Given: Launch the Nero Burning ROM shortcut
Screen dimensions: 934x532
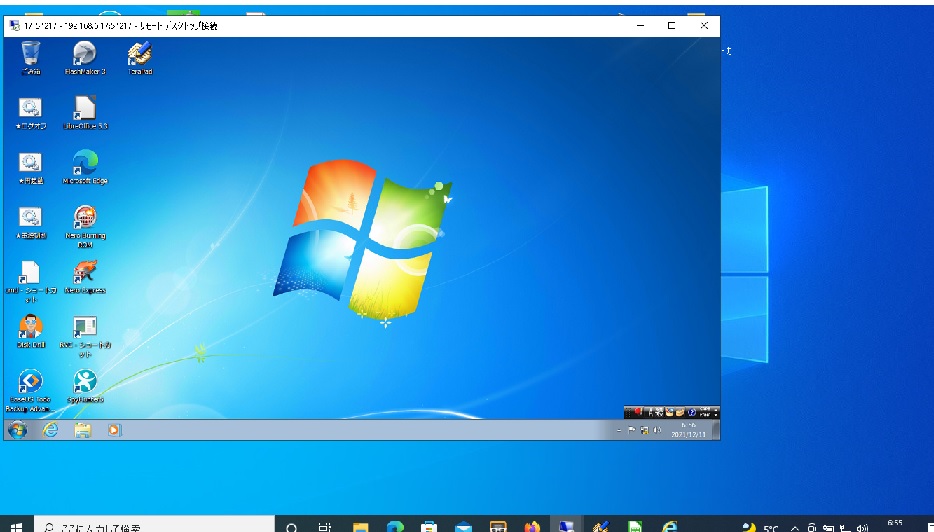Looking at the screenshot, I should [x=85, y=226].
